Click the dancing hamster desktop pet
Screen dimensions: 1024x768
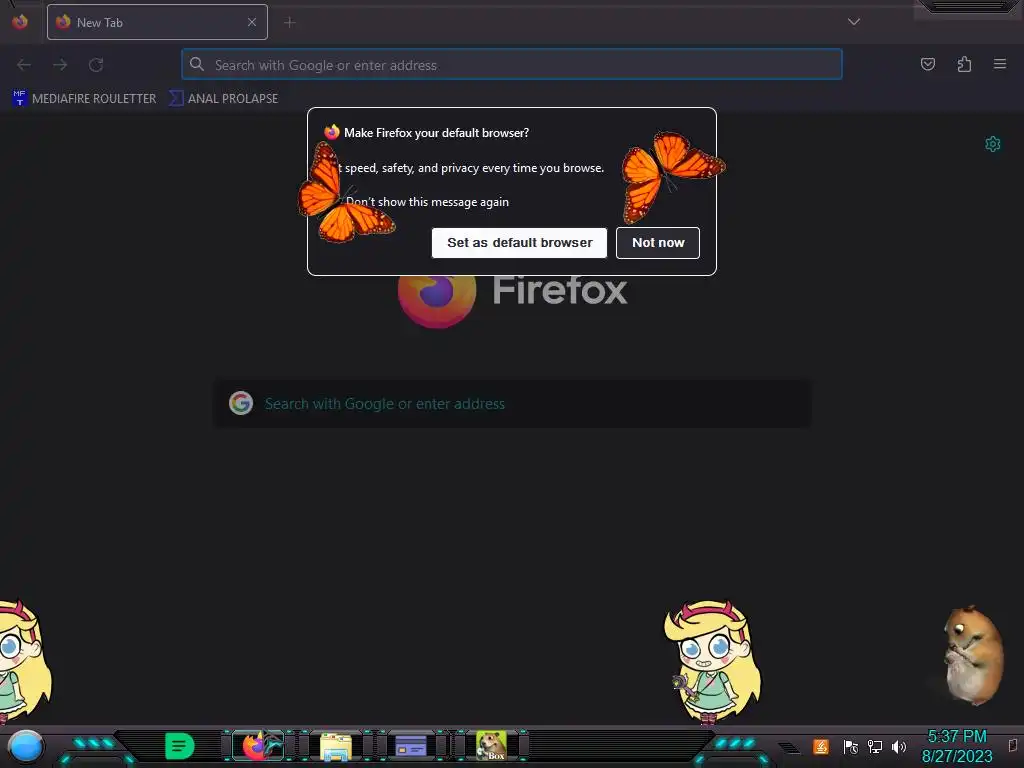972,655
